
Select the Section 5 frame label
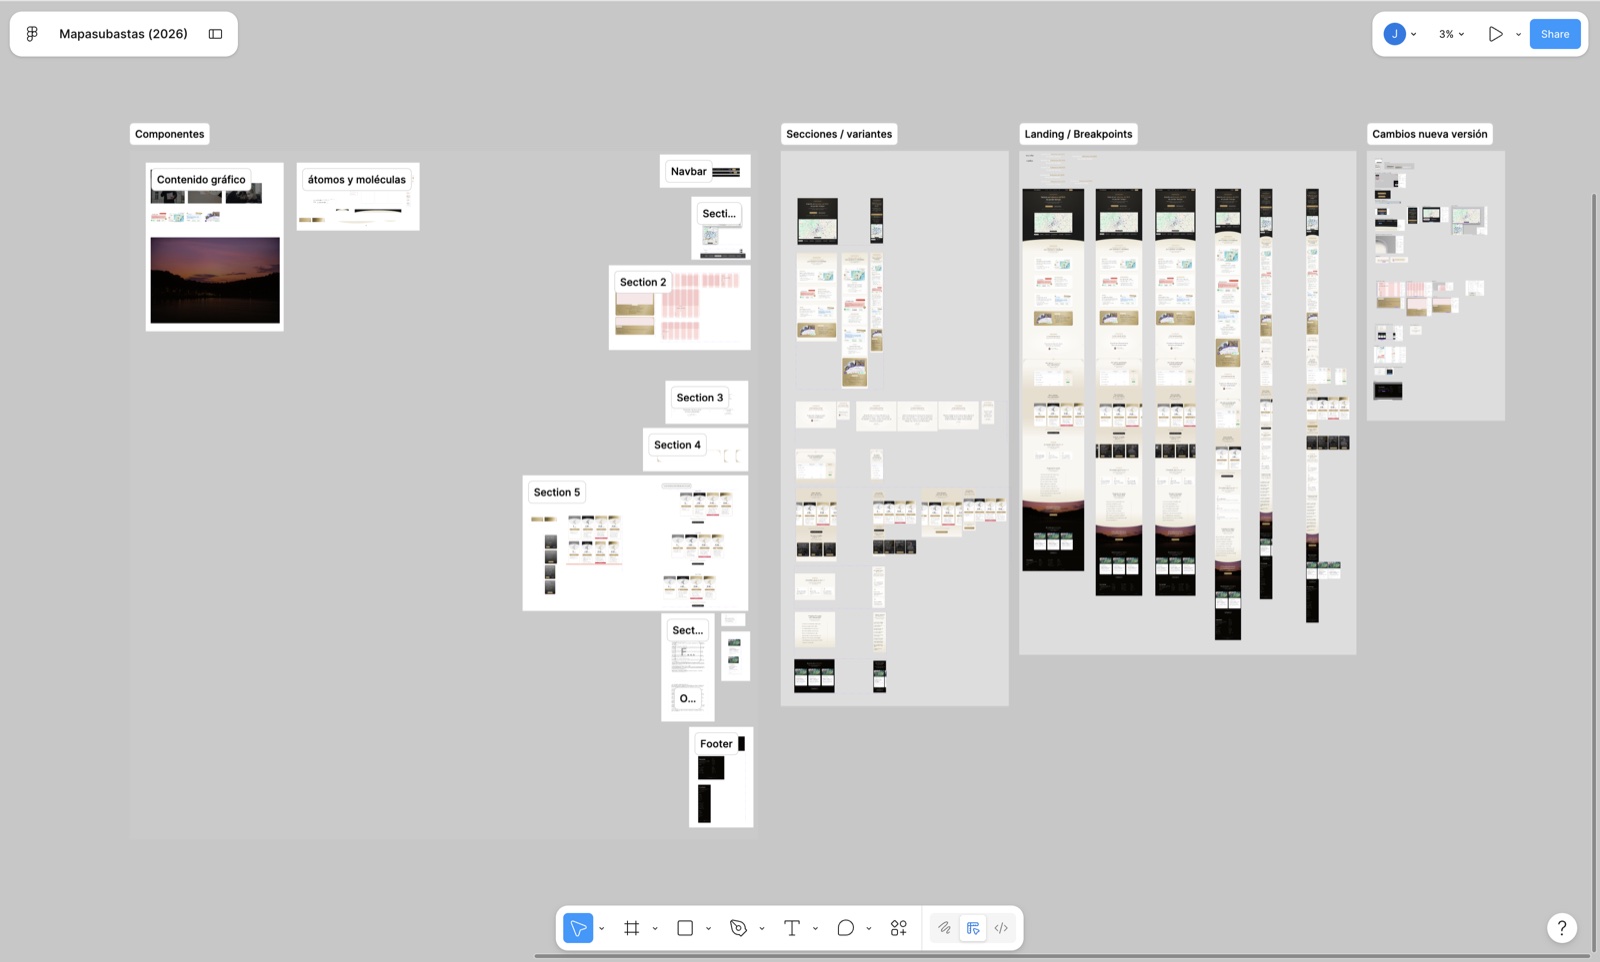556,492
